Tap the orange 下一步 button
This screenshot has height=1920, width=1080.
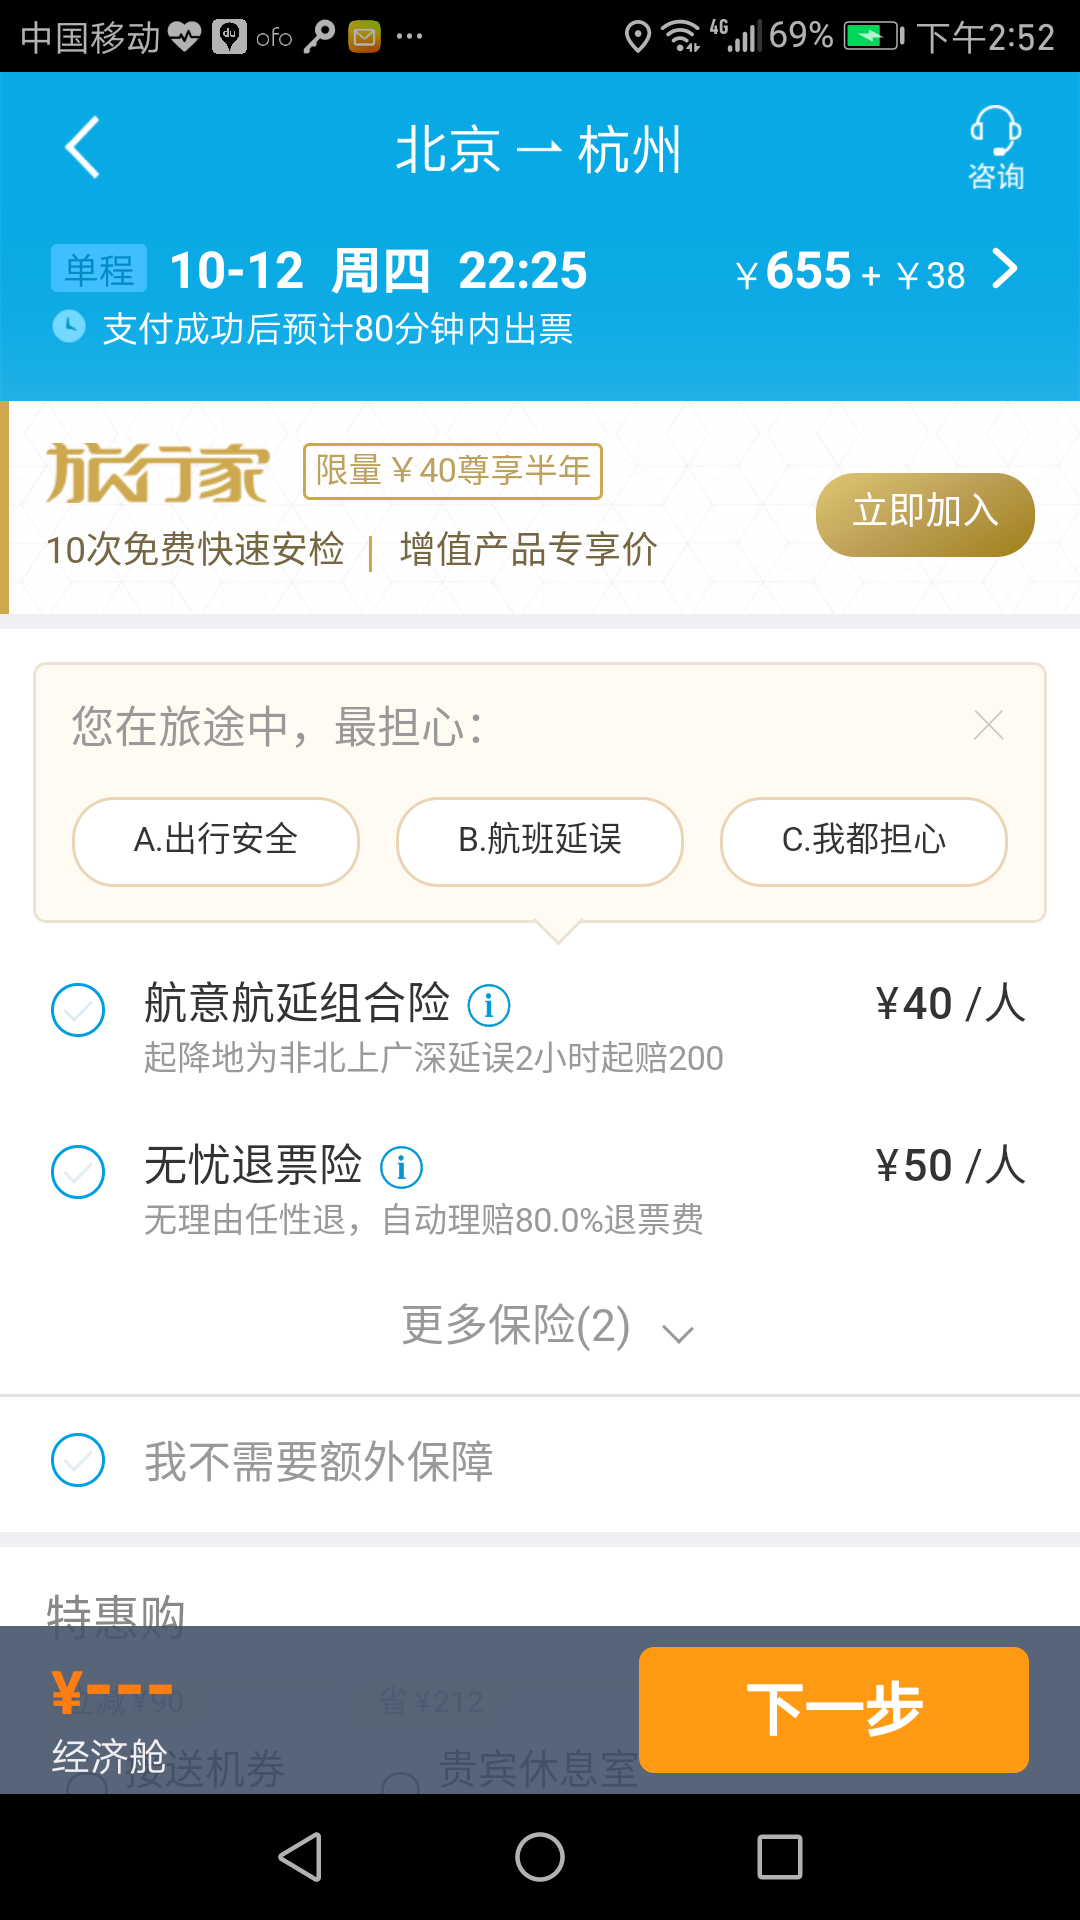pyautogui.click(x=833, y=1709)
